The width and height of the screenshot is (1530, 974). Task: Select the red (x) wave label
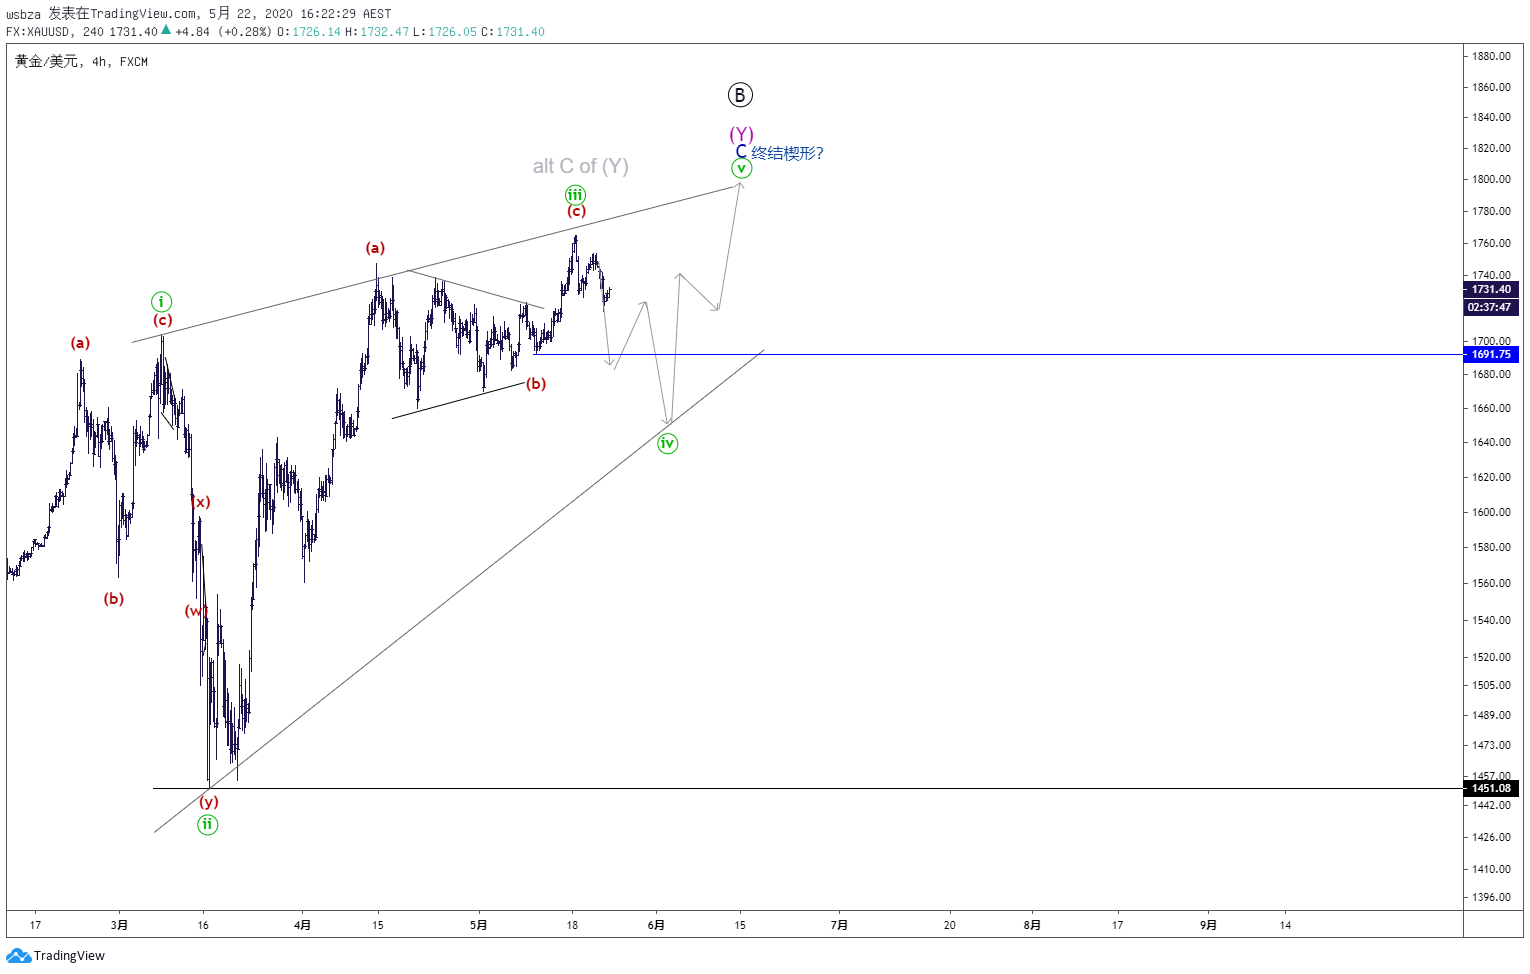[201, 502]
